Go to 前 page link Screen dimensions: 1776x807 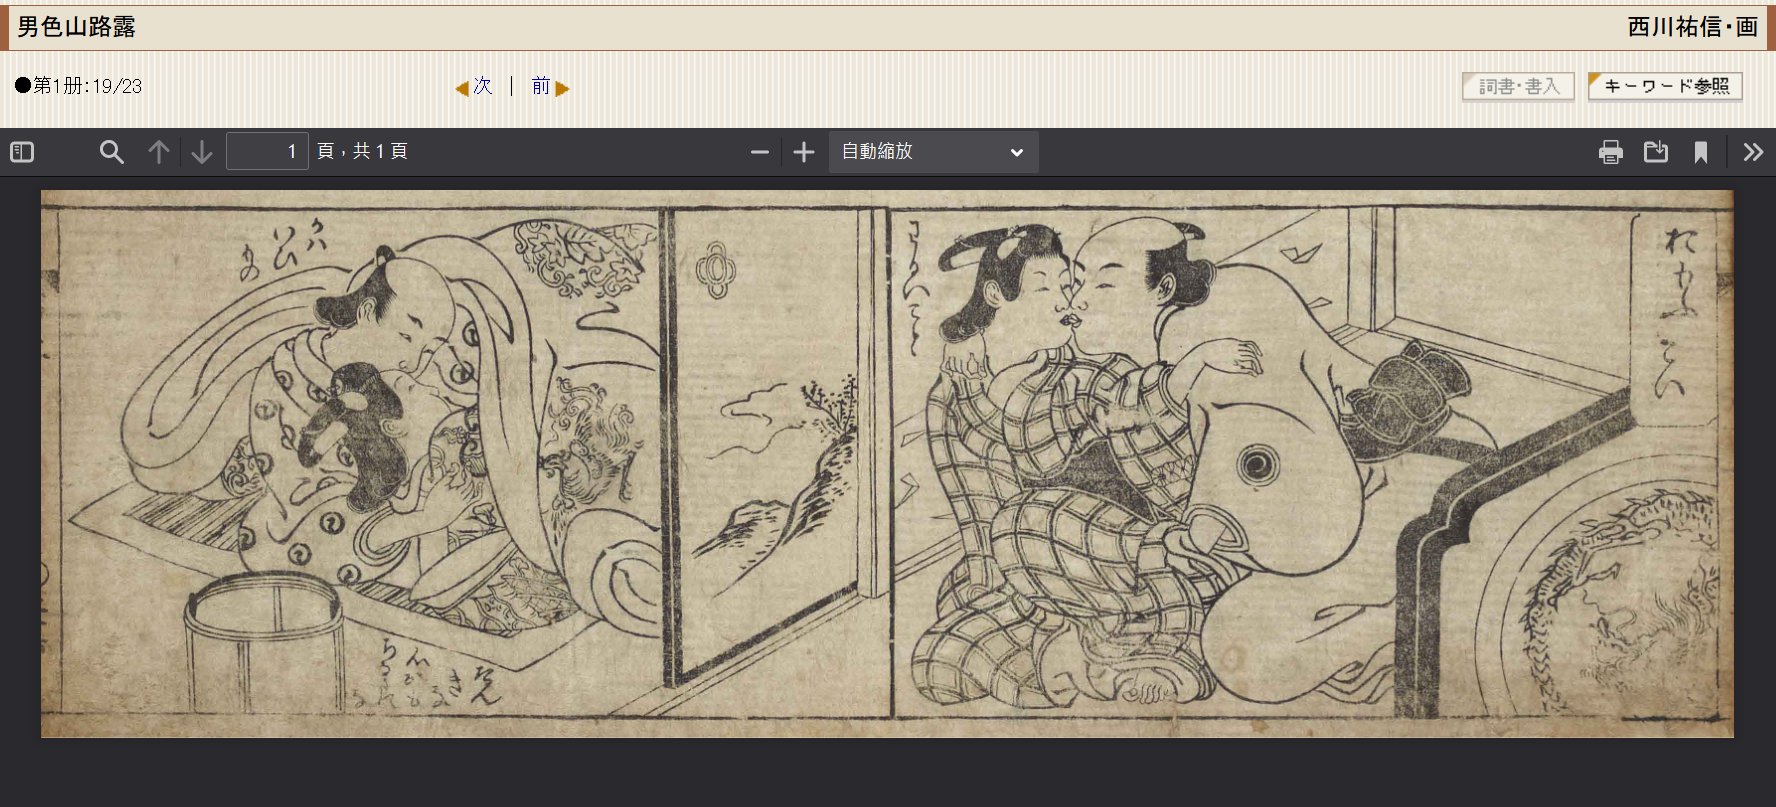[541, 86]
